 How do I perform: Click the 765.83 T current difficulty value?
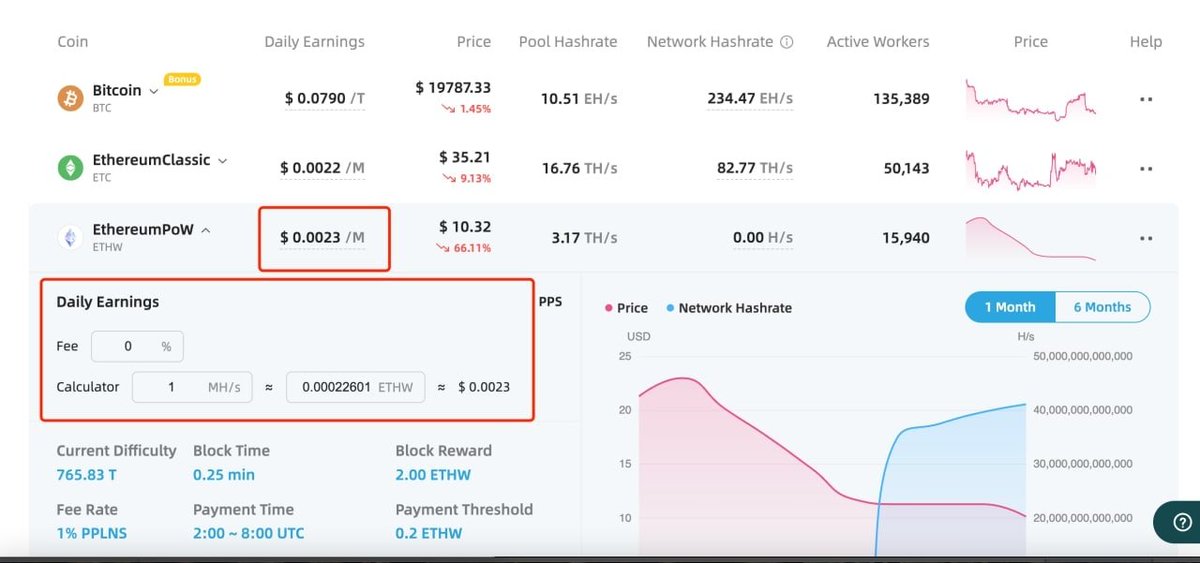89,475
